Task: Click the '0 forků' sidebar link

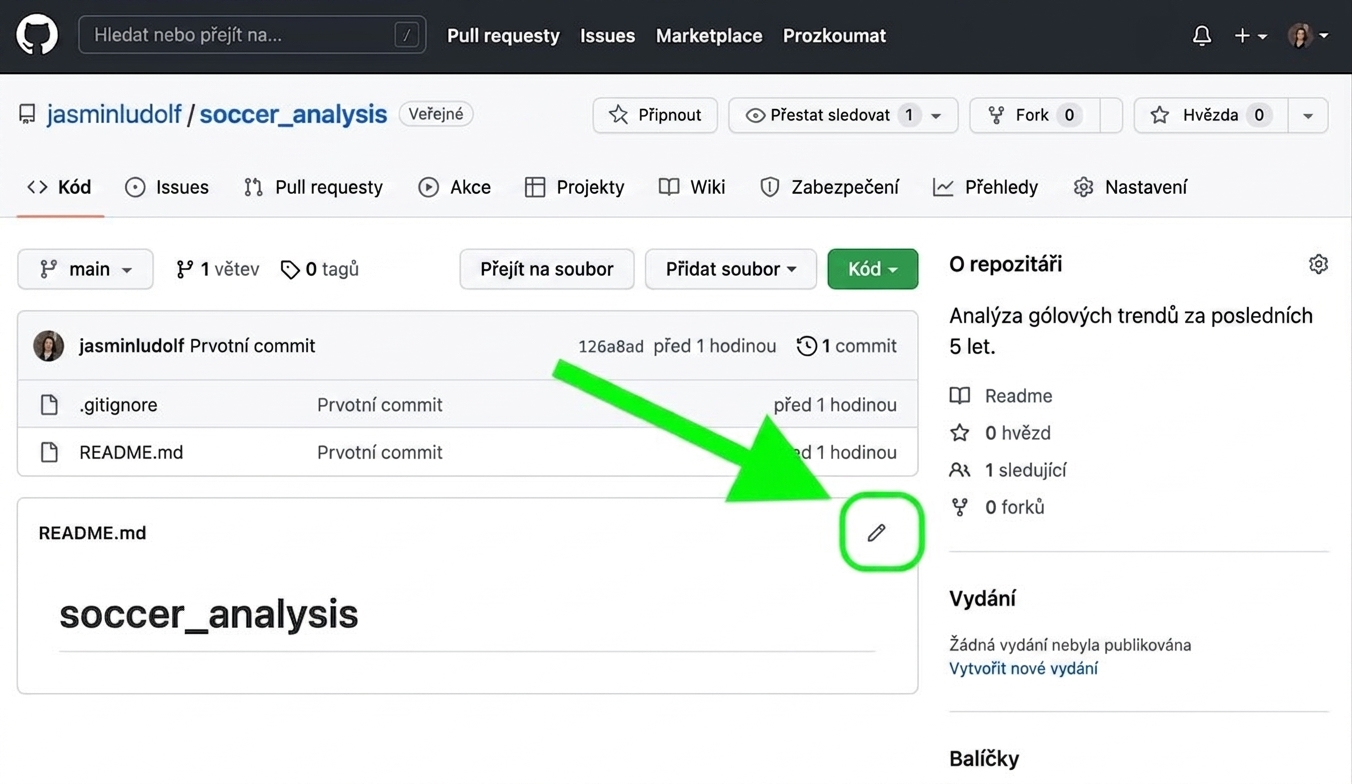Action: 997,507
